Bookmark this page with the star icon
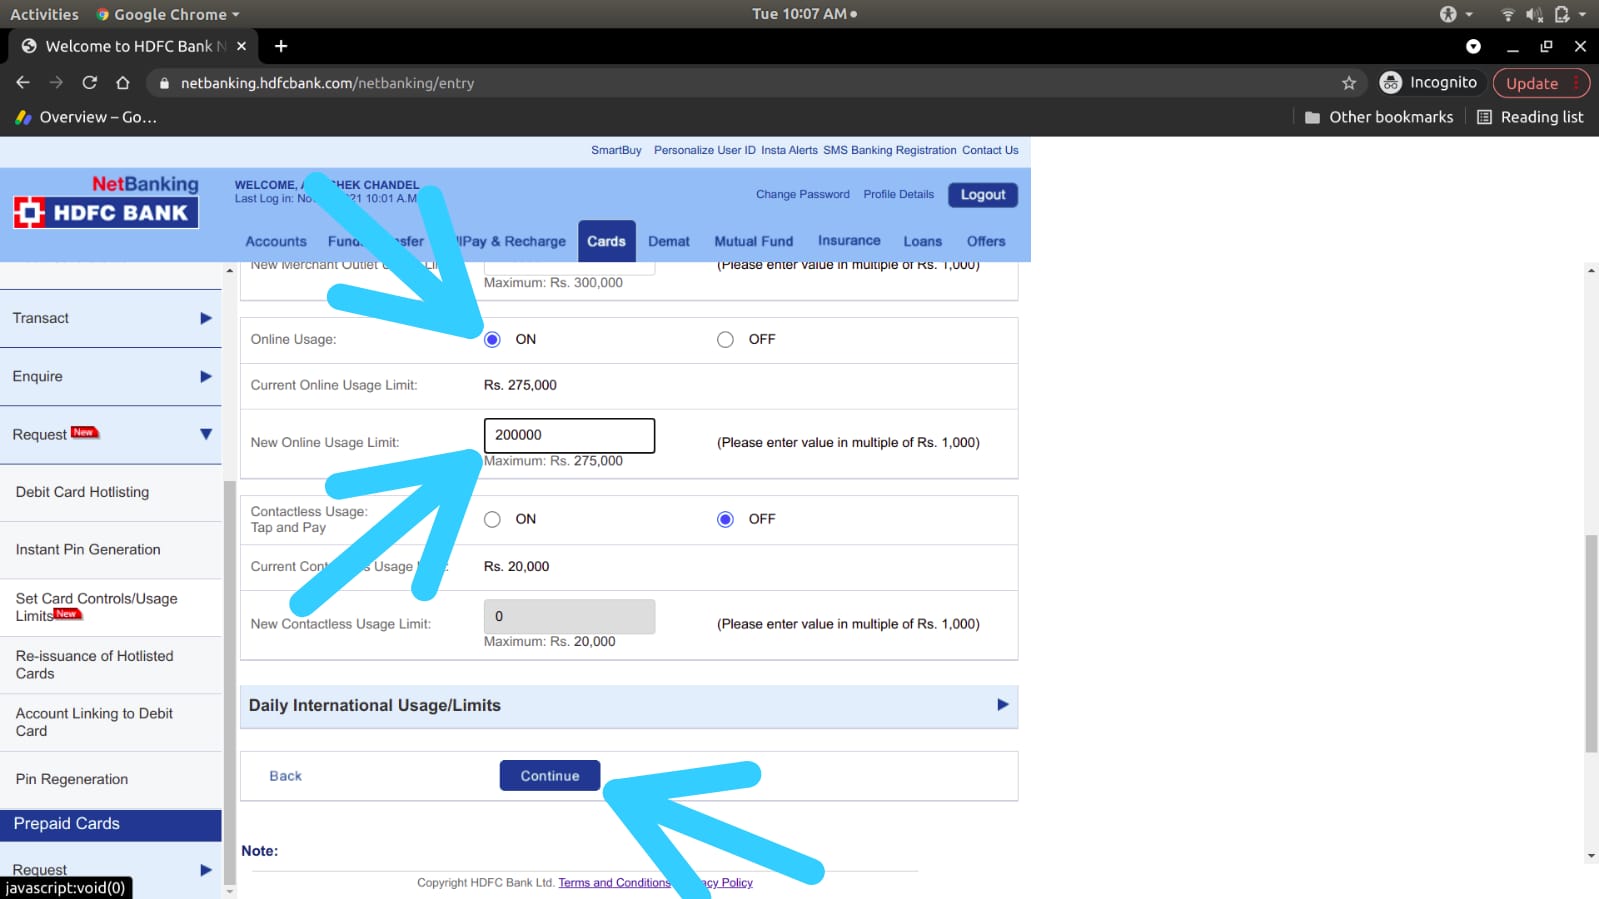Screen dimensions: 1599x899 click(x=1349, y=83)
